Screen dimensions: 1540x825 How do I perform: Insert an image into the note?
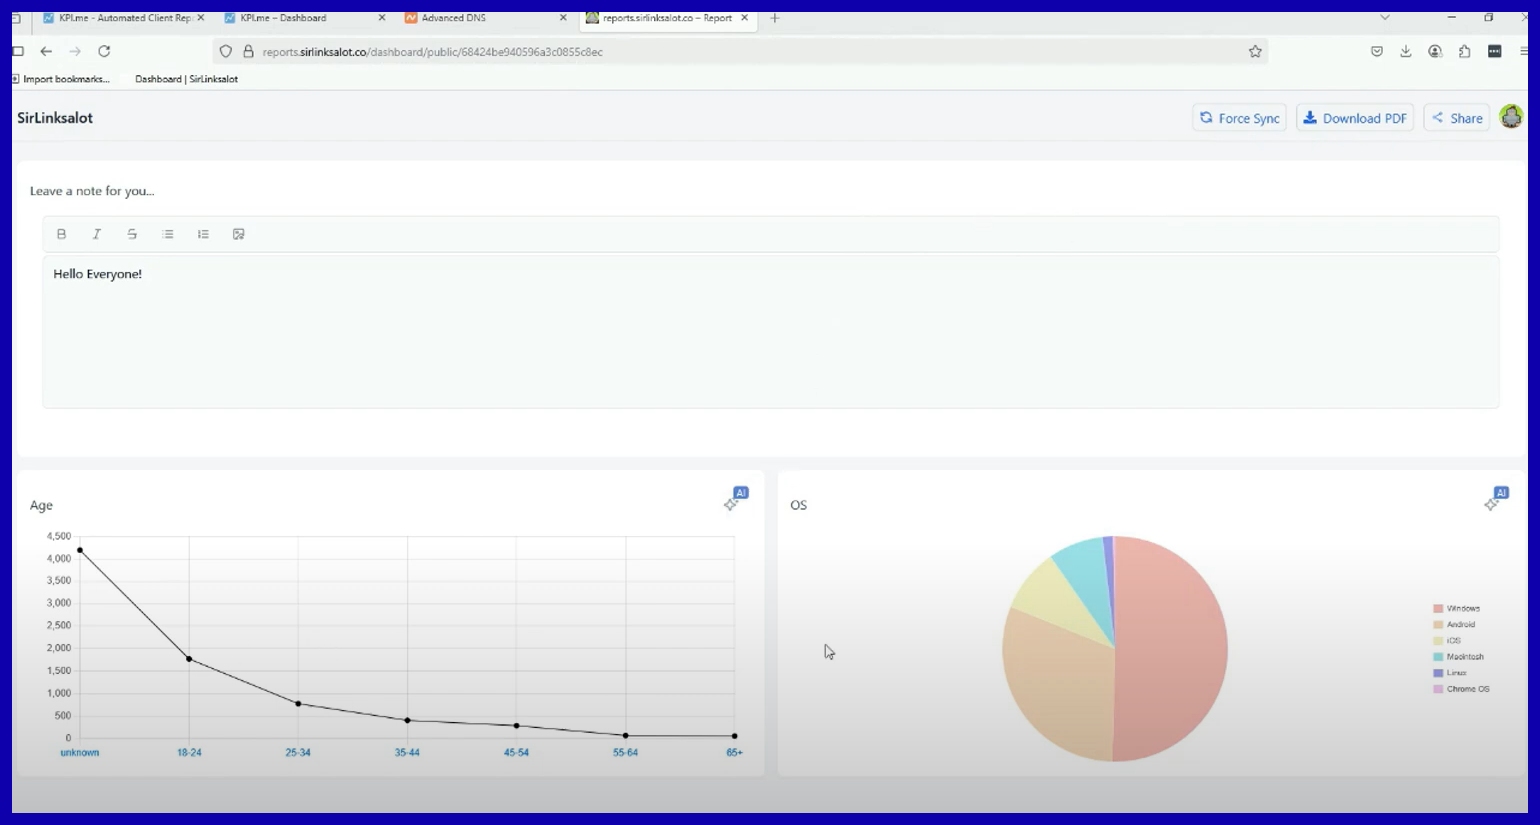239,234
